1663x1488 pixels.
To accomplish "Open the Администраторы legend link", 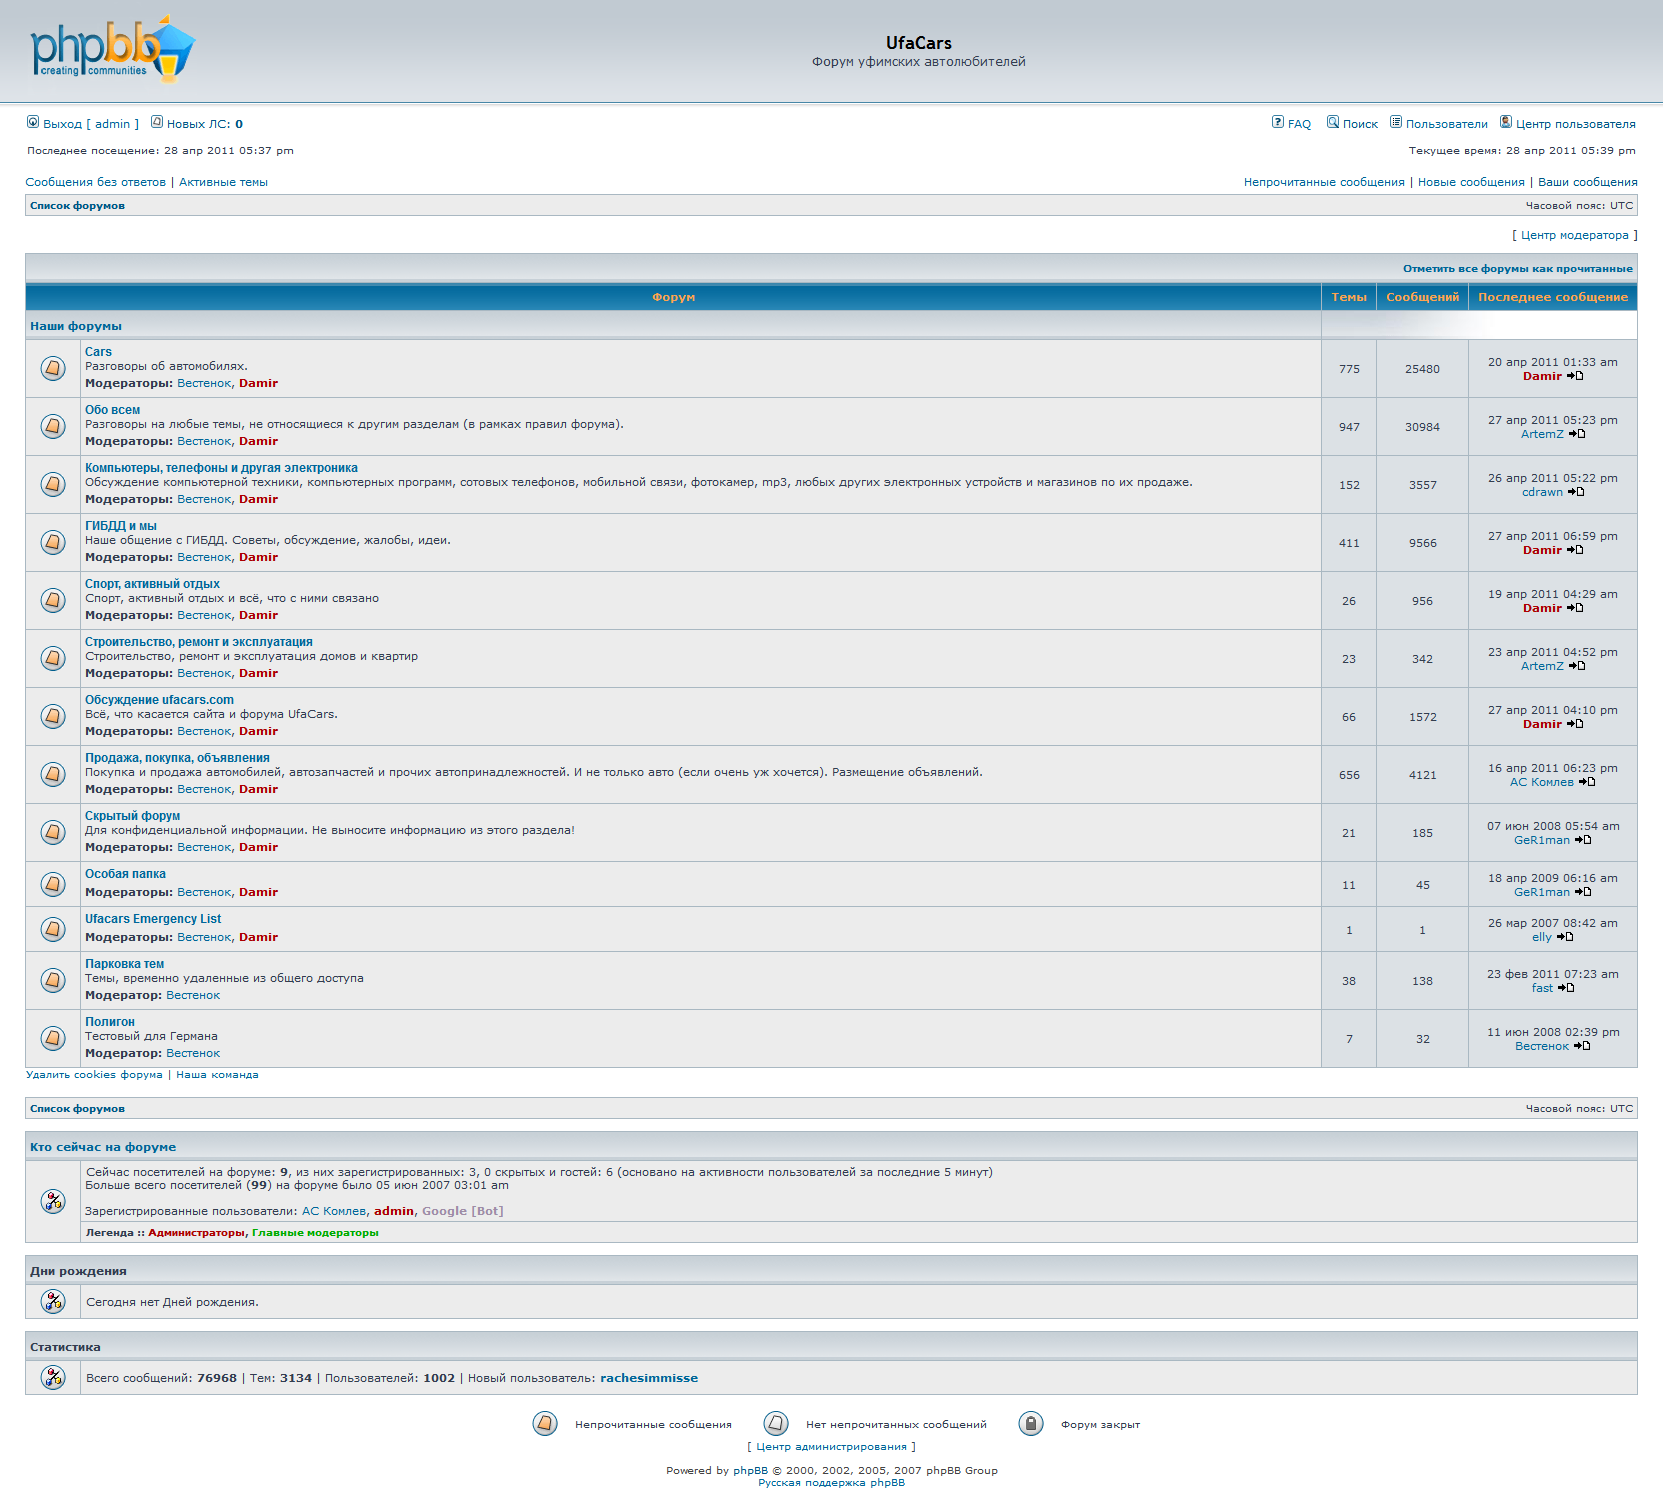I will click(196, 1232).
